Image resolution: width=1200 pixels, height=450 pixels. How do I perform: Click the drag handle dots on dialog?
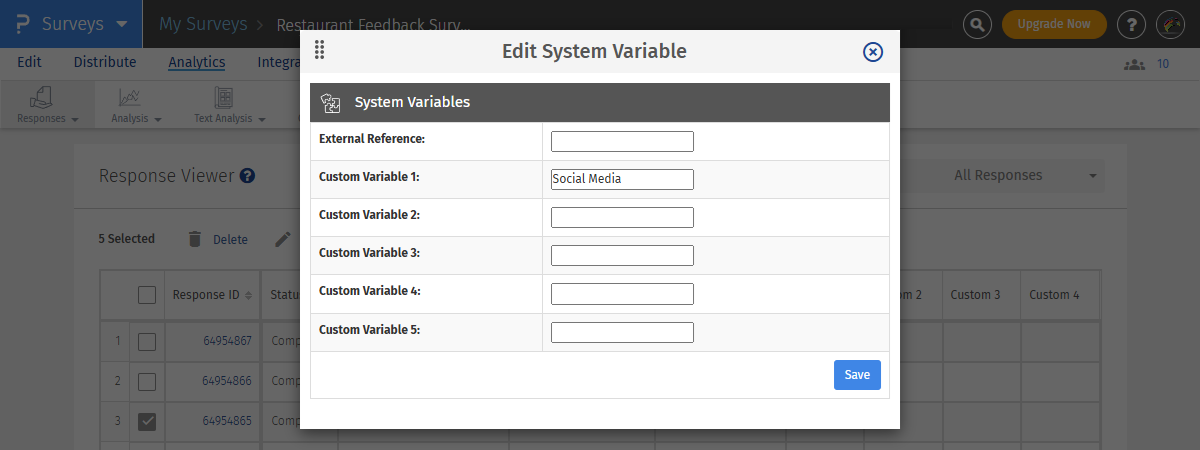319,50
